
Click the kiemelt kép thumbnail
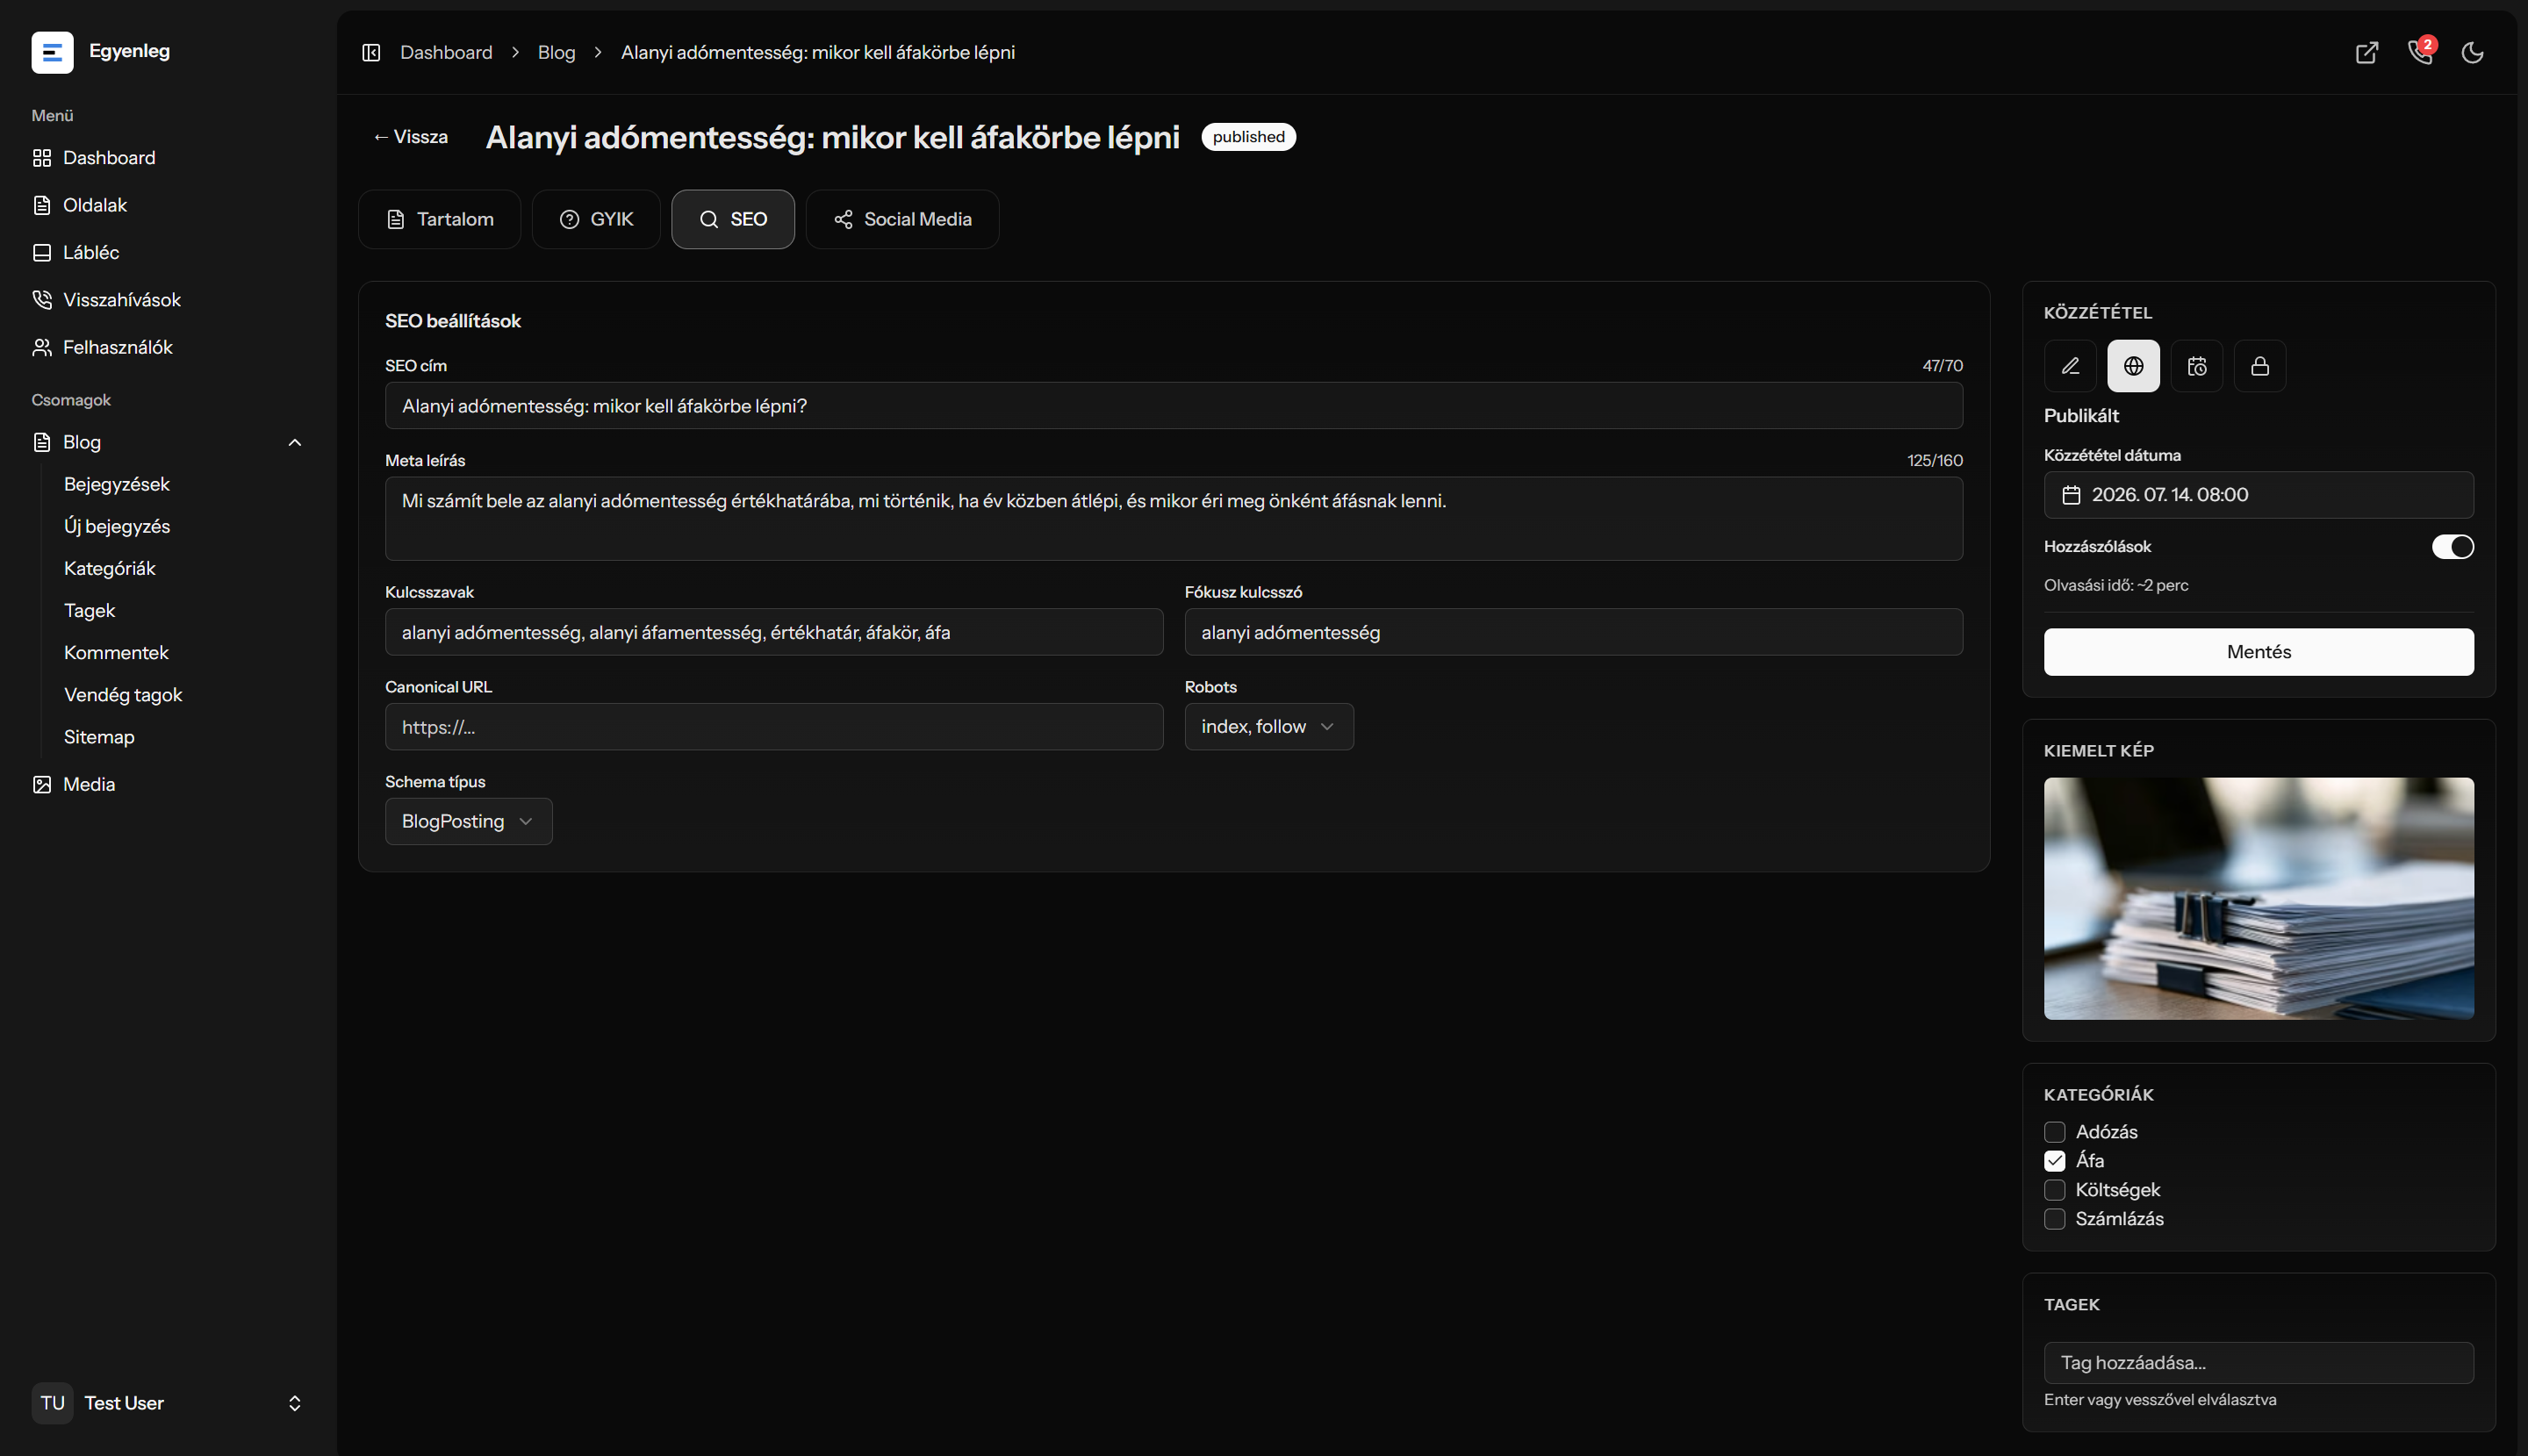(x=2258, y=899)
